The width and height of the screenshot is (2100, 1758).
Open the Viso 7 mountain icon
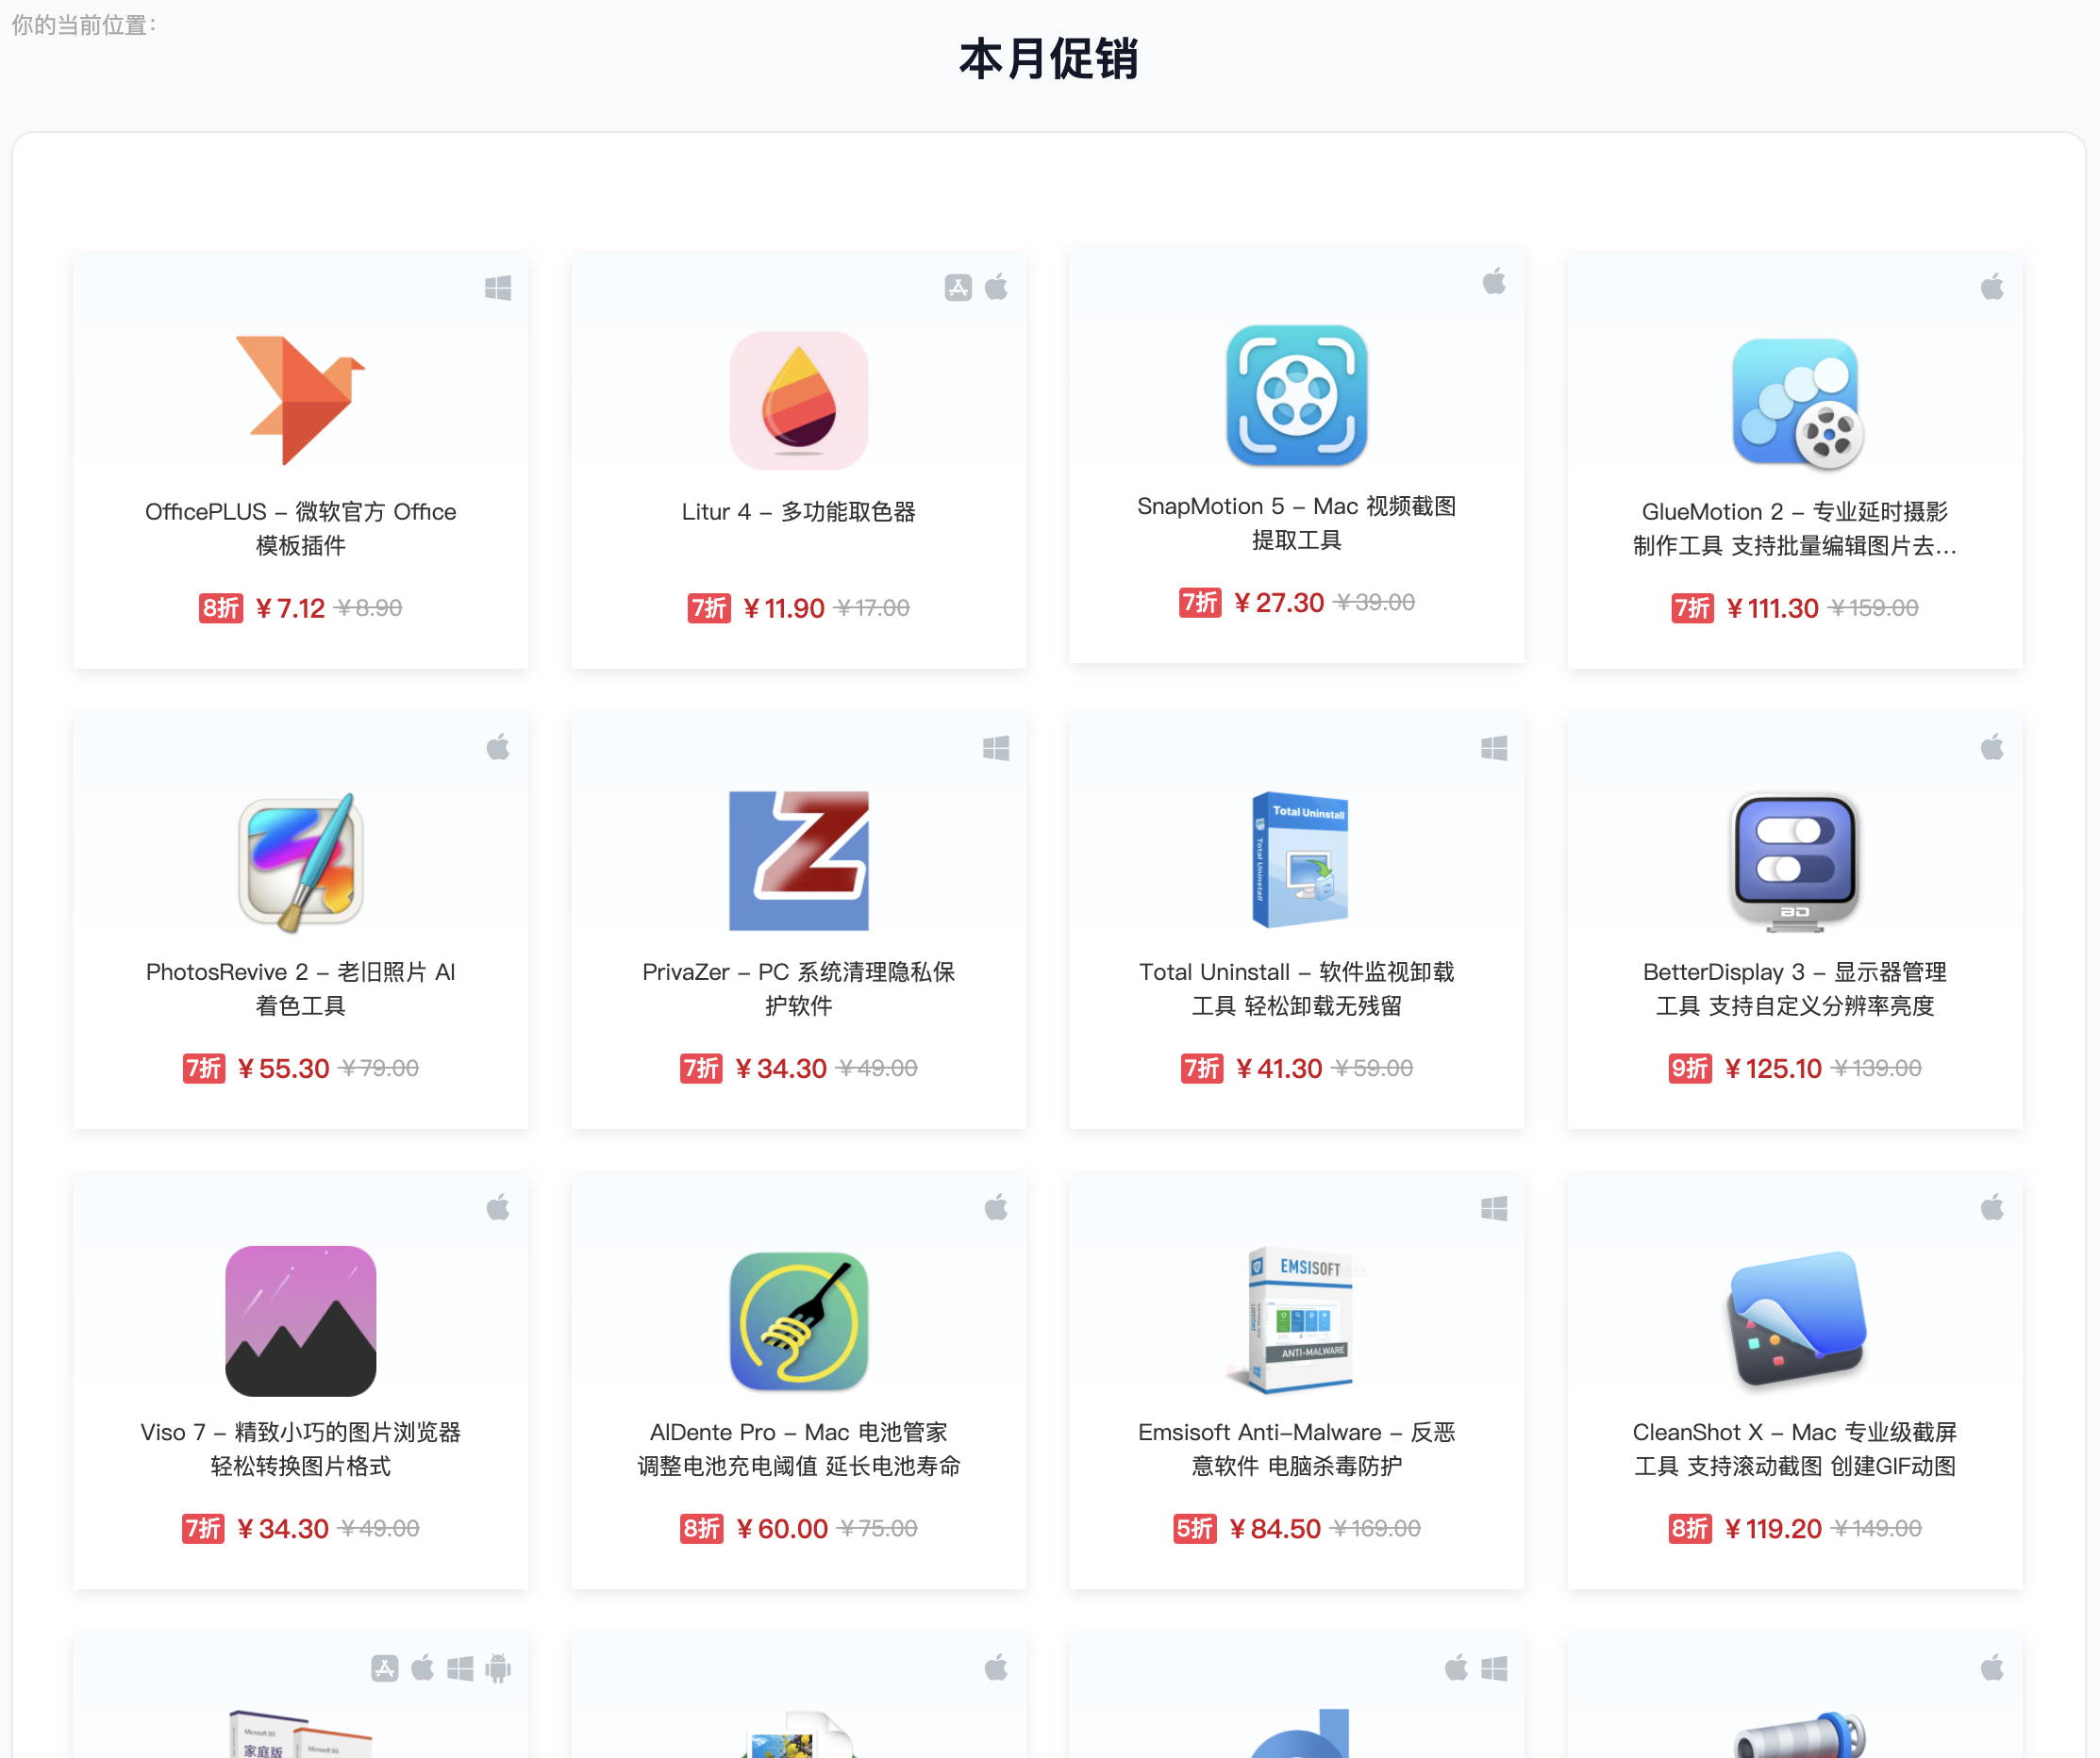pos(301,1320)
